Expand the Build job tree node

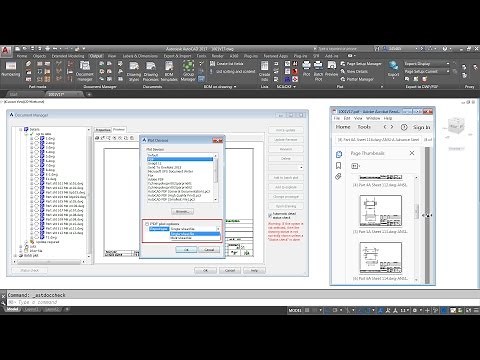[15, 255]
